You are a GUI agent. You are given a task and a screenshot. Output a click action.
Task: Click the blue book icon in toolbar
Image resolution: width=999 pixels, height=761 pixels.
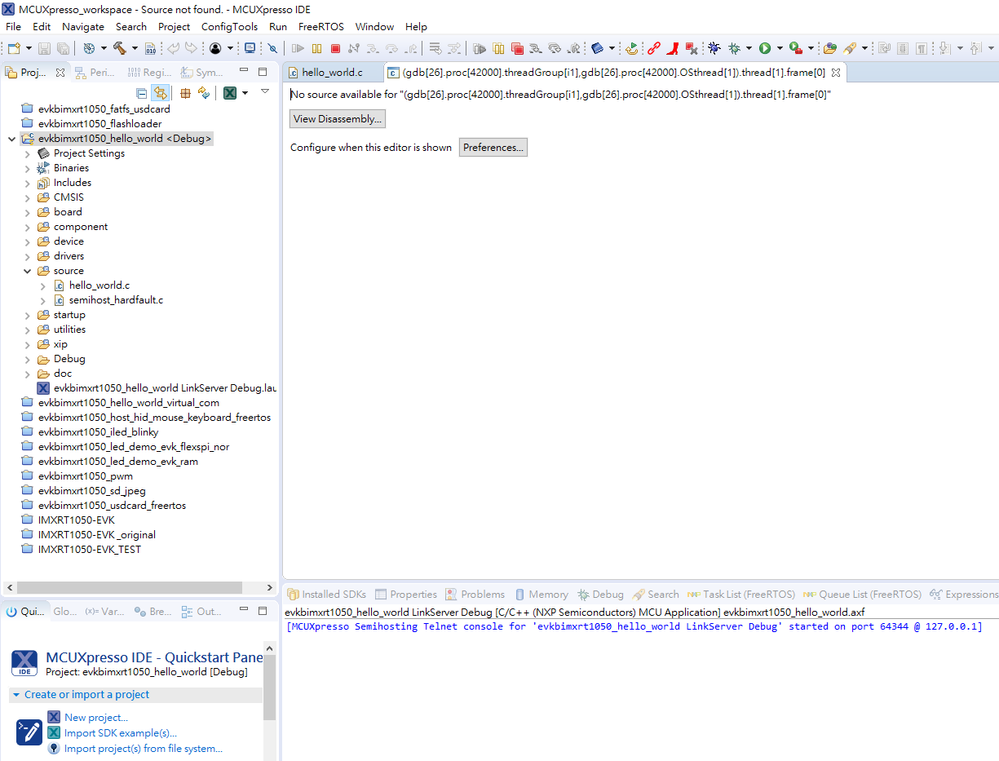click(x=597, y=48)
